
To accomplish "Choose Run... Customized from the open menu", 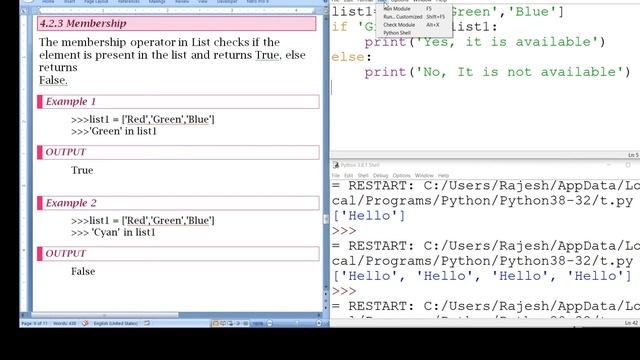I will tap(413, 17).
